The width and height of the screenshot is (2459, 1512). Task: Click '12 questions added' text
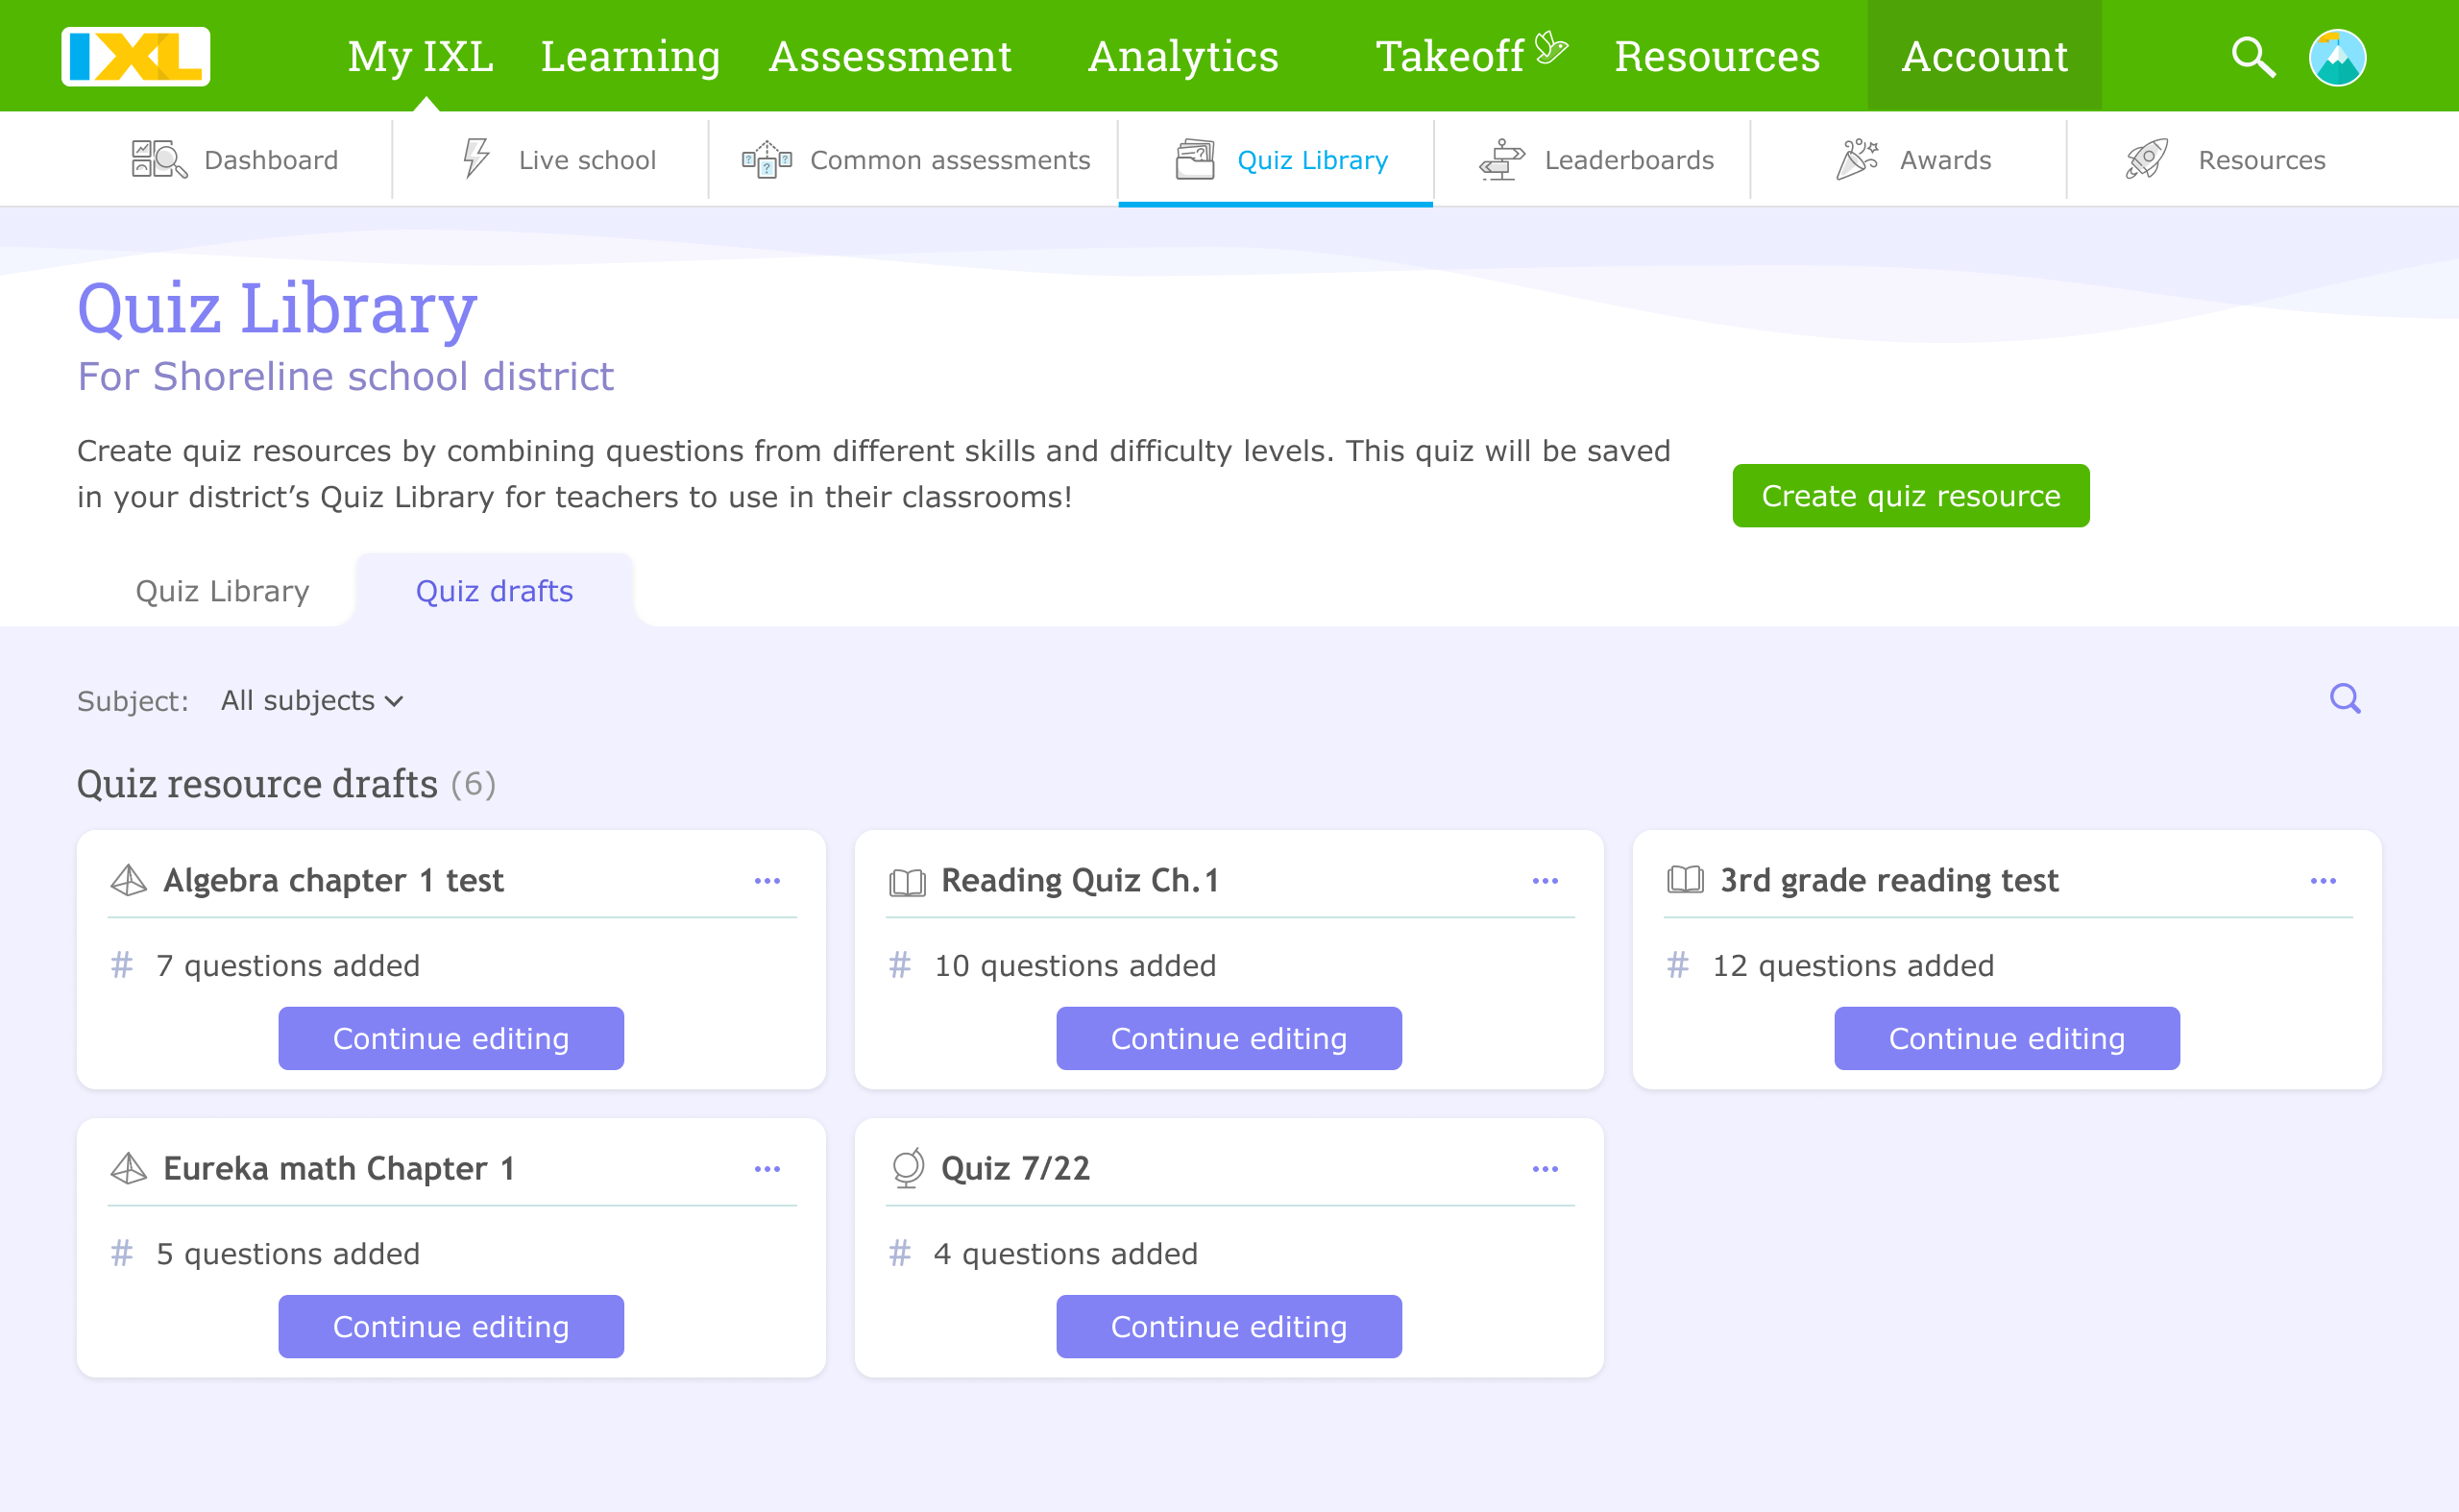pyautogui.click(x=1853, y=966)
